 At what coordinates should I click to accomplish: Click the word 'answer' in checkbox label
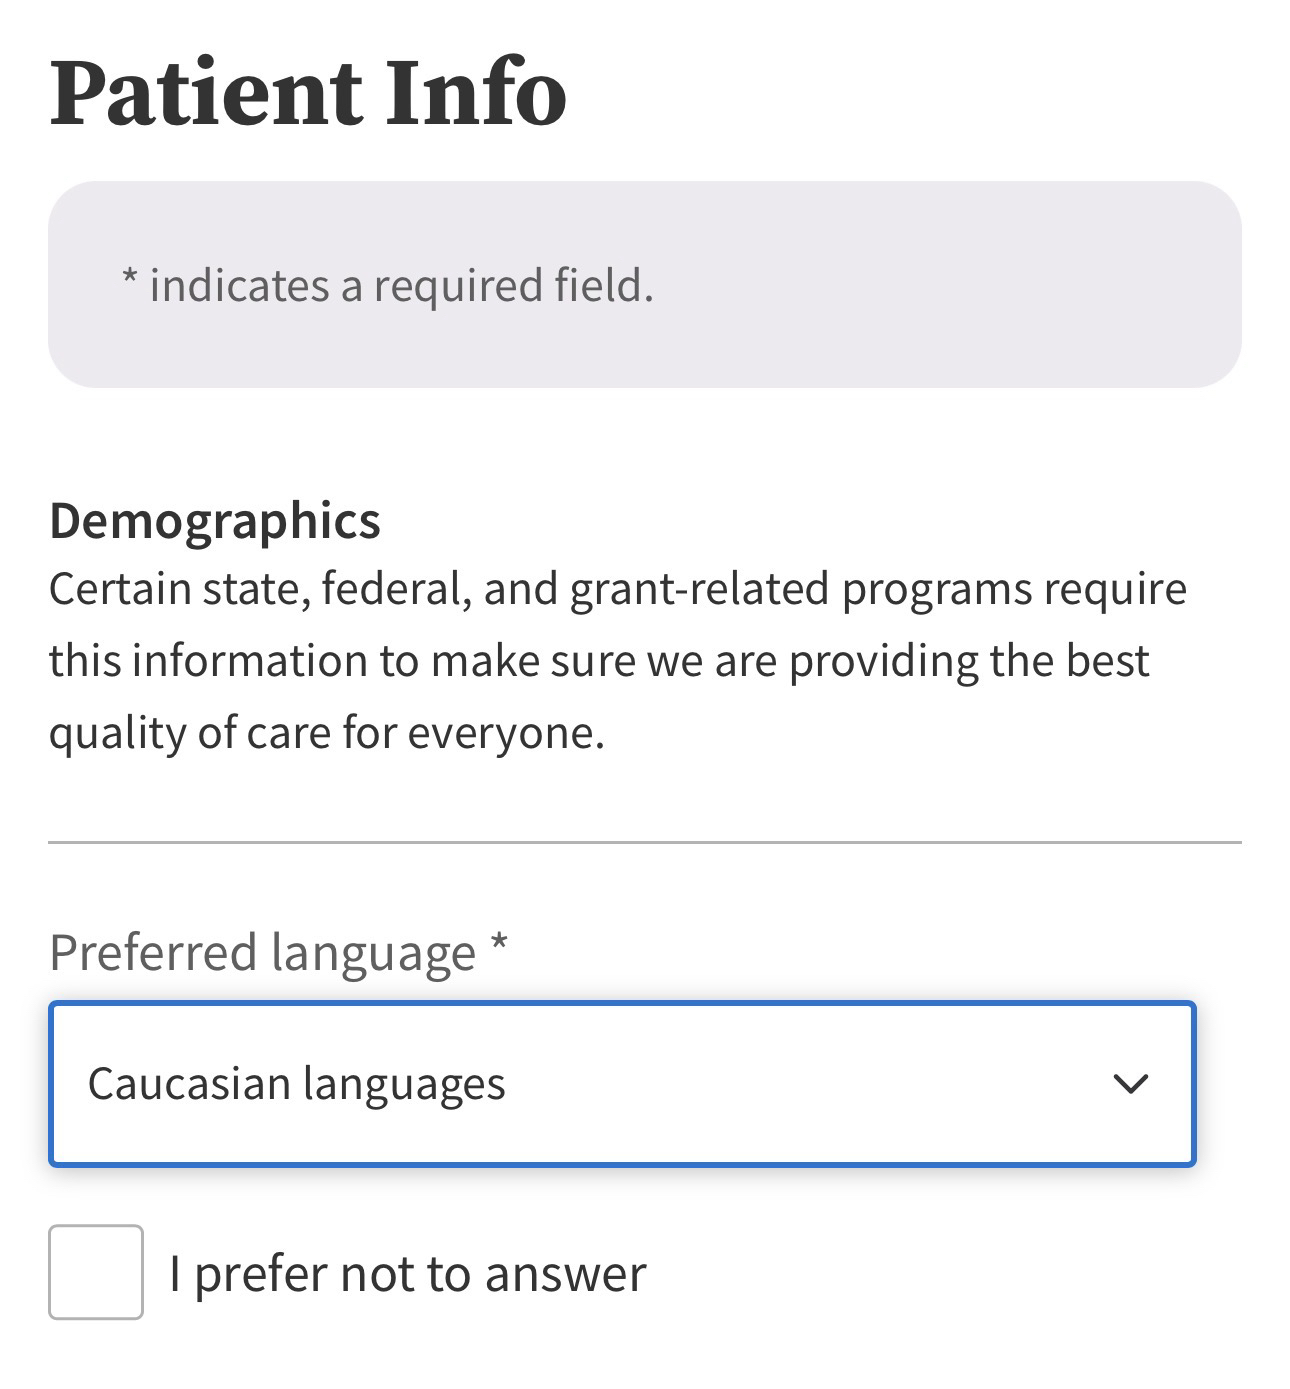click(565, 1275)
